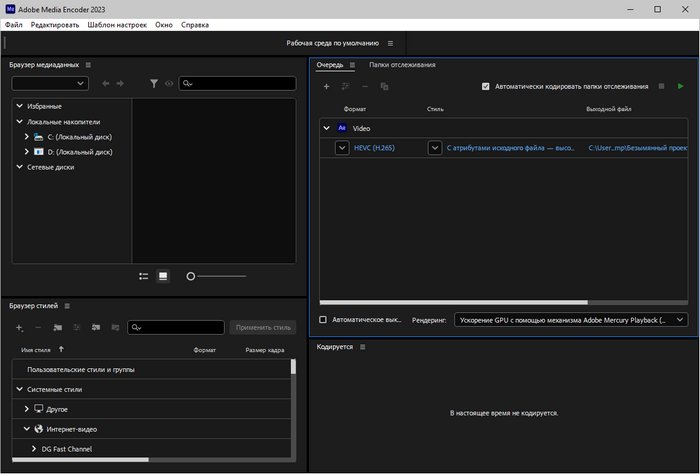Screen dimensions: 700x474
Task: Click the Import presets icon
Action: pyautogui.click(x=96, y=328)
